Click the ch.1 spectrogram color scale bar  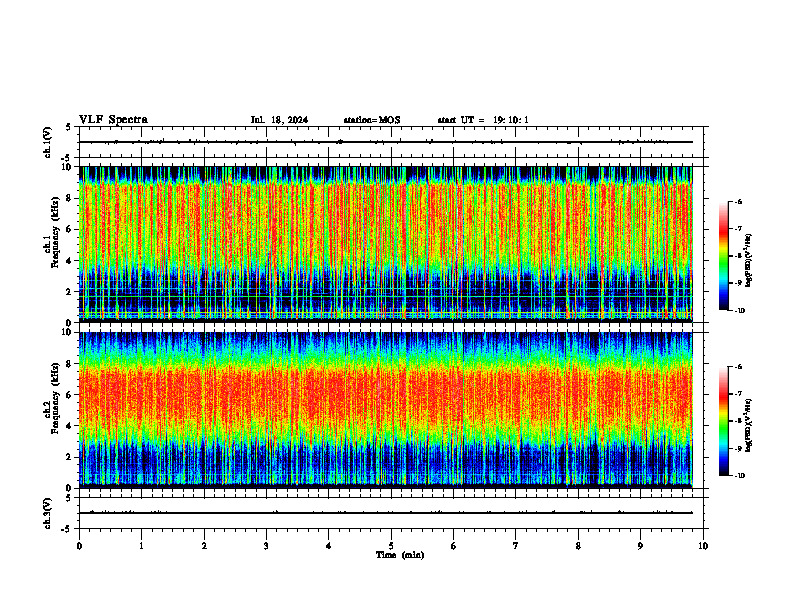click(723, 256)
